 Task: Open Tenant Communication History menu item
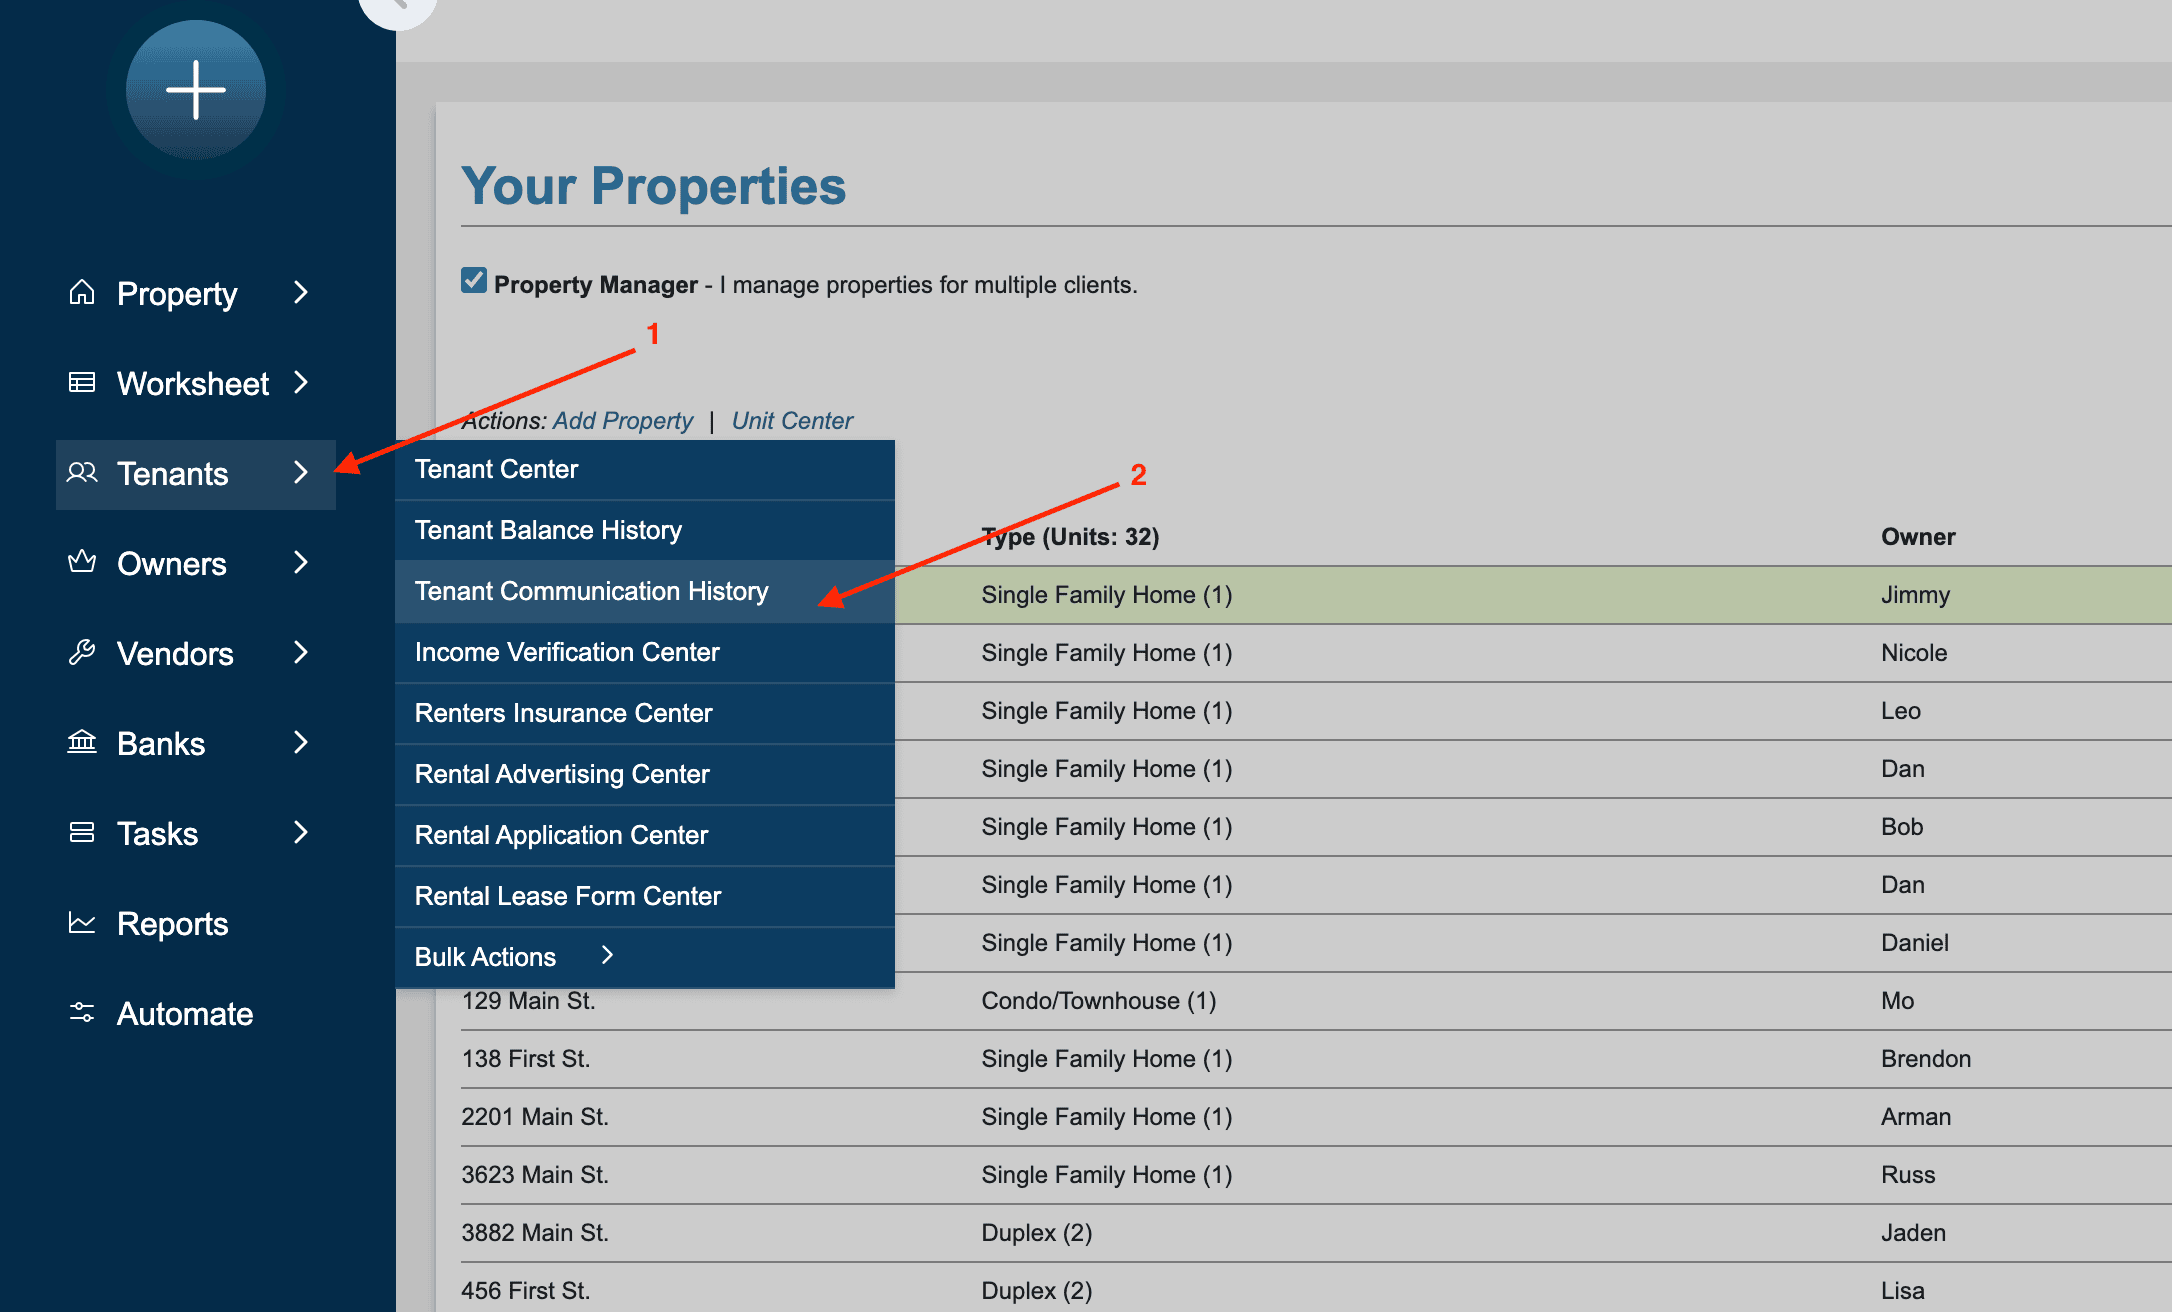coord(591,591)
